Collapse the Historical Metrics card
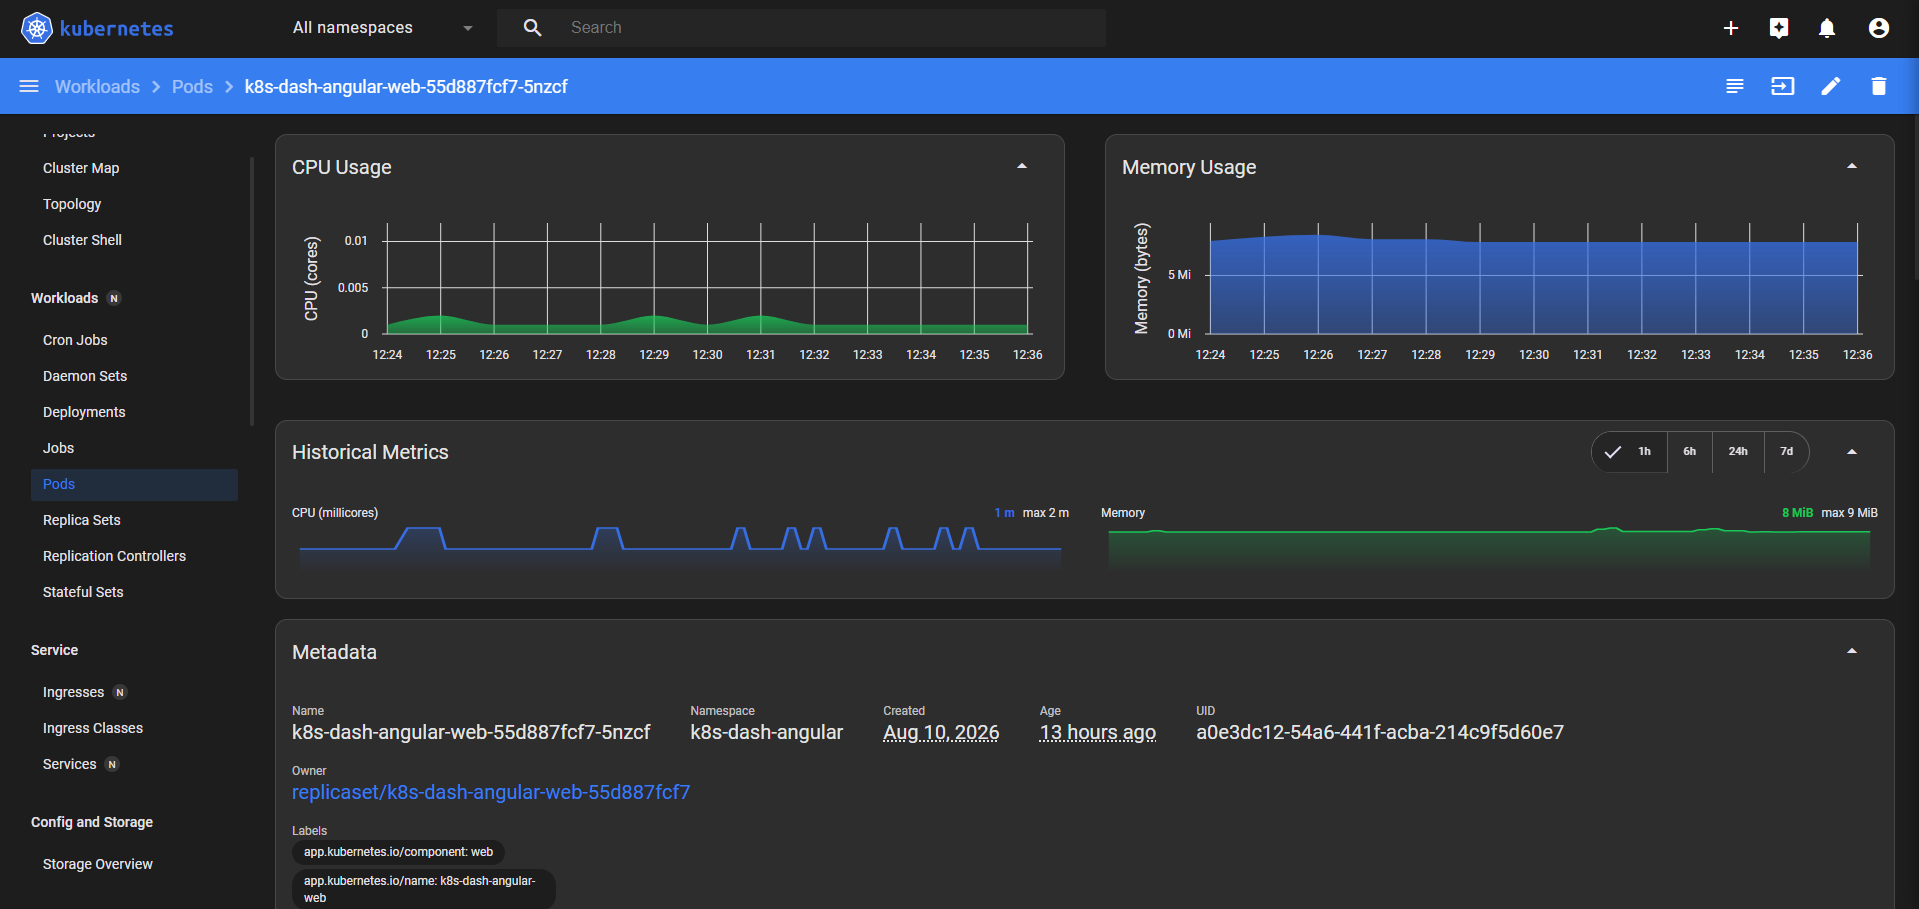 coord(1852,452)
